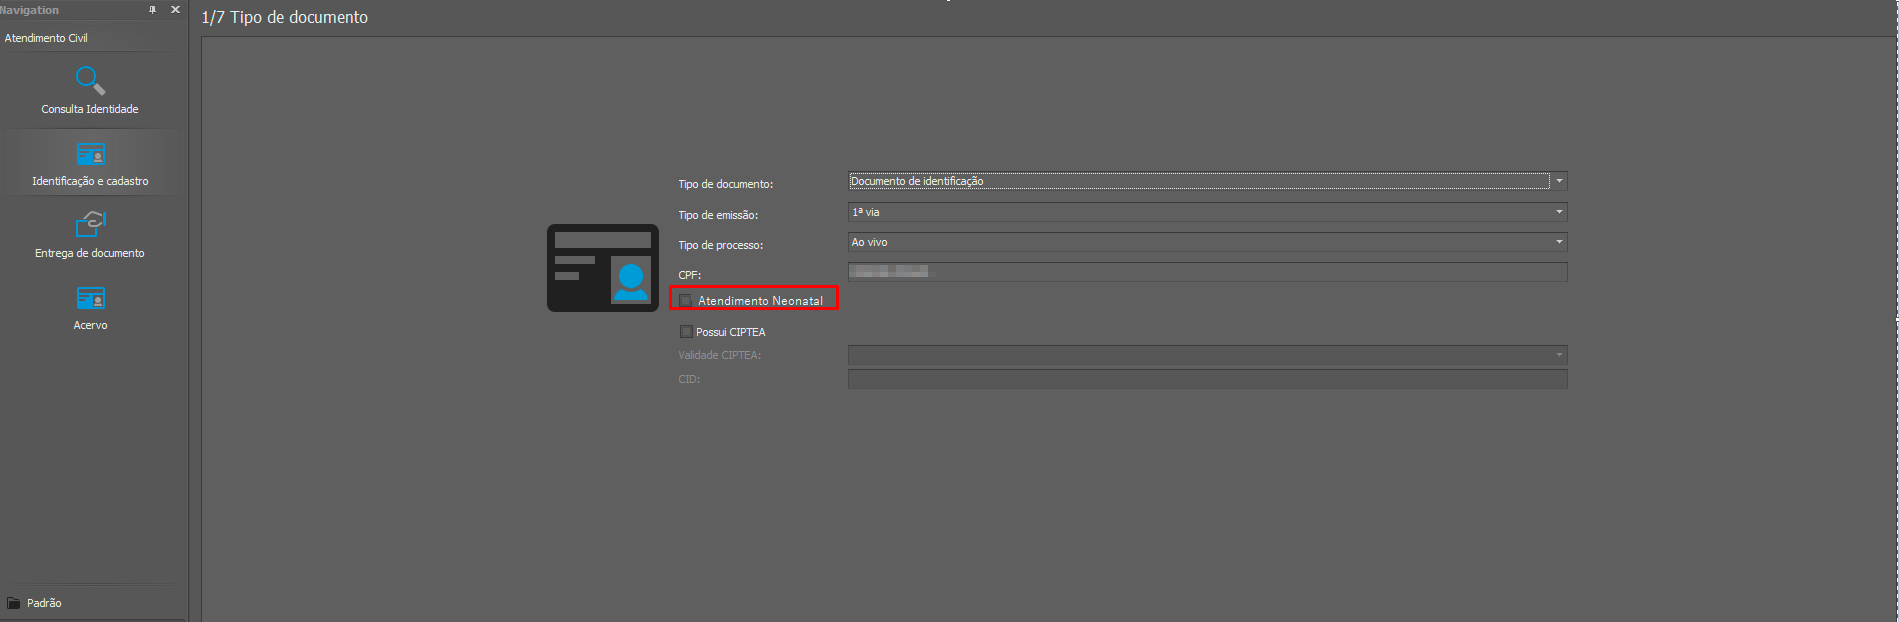The height and width of the screenshot is (622, 1899).
Task: Click the CID text field
Action: click(x=1206, y=379)
